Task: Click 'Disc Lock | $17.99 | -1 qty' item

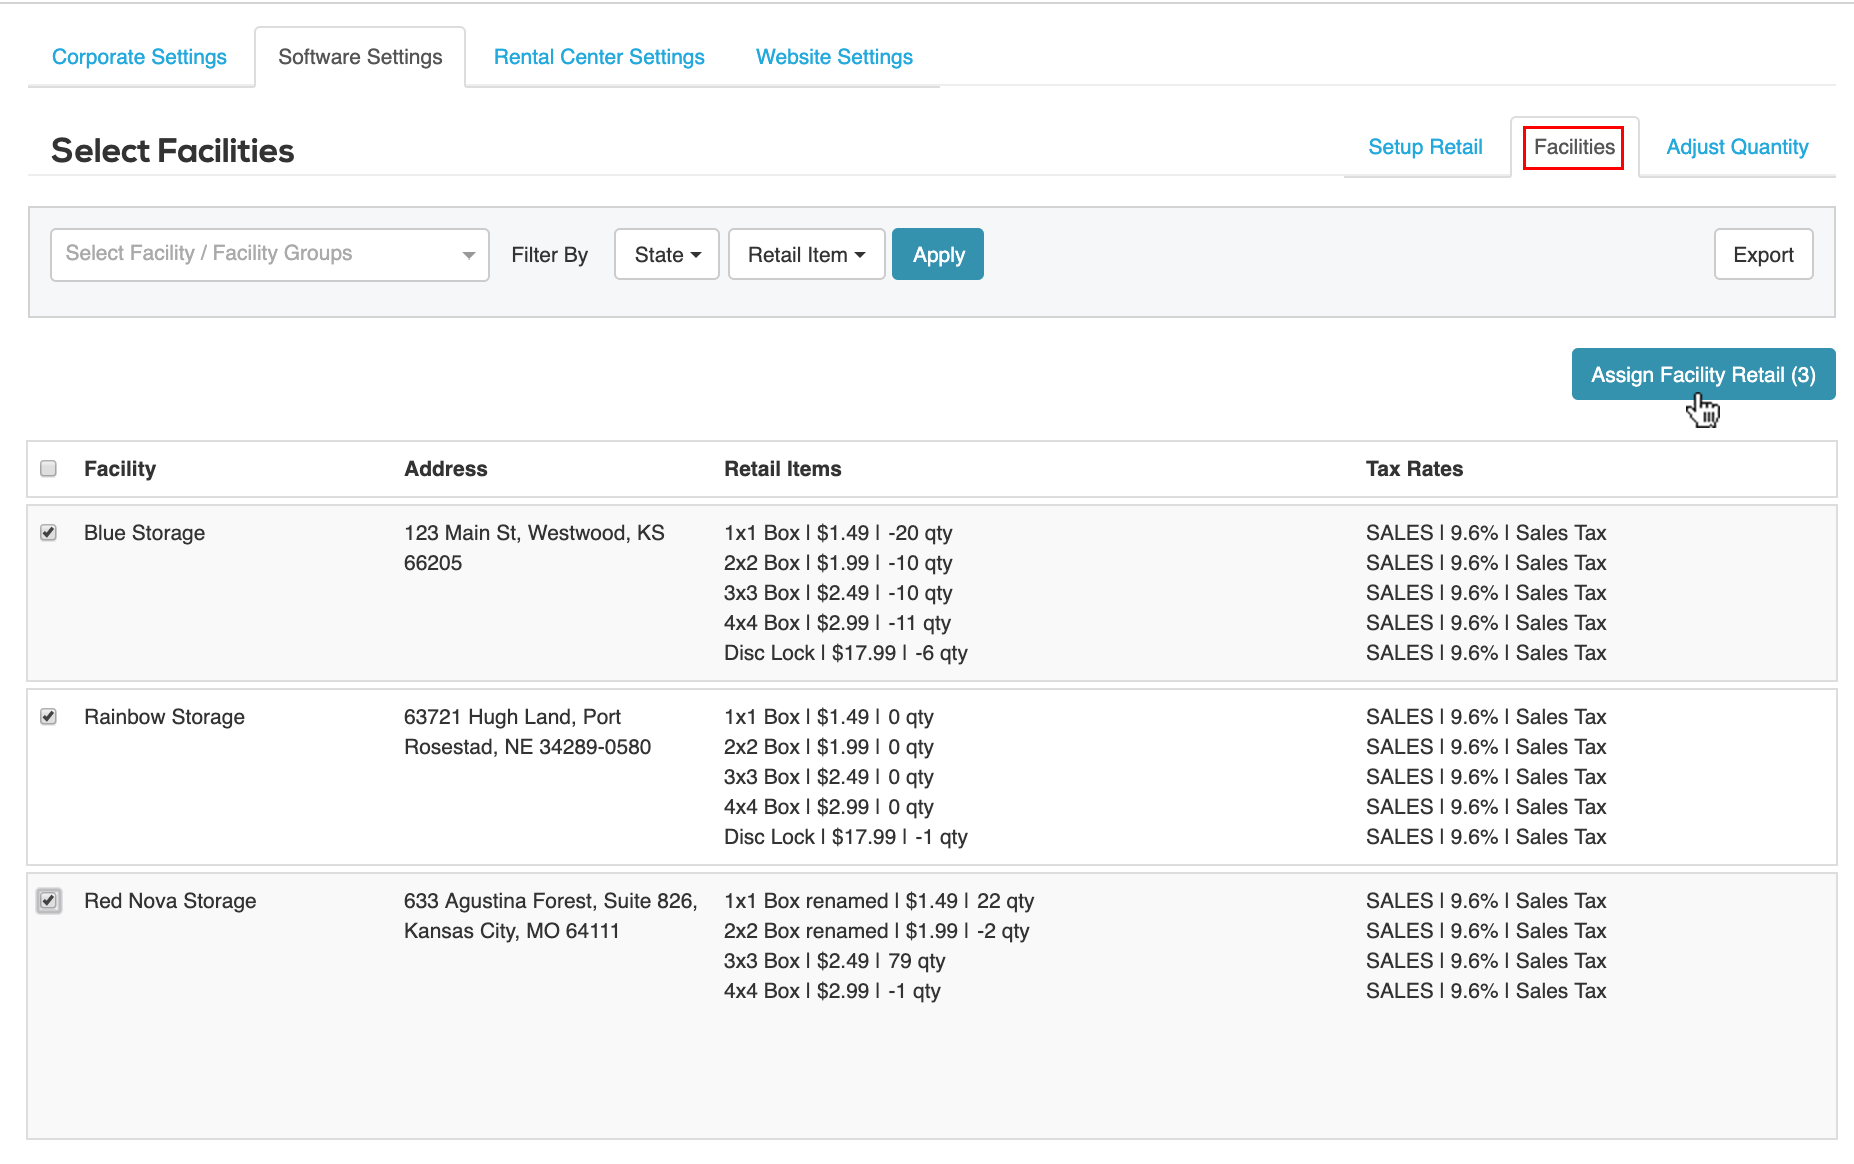Action: 846,837
